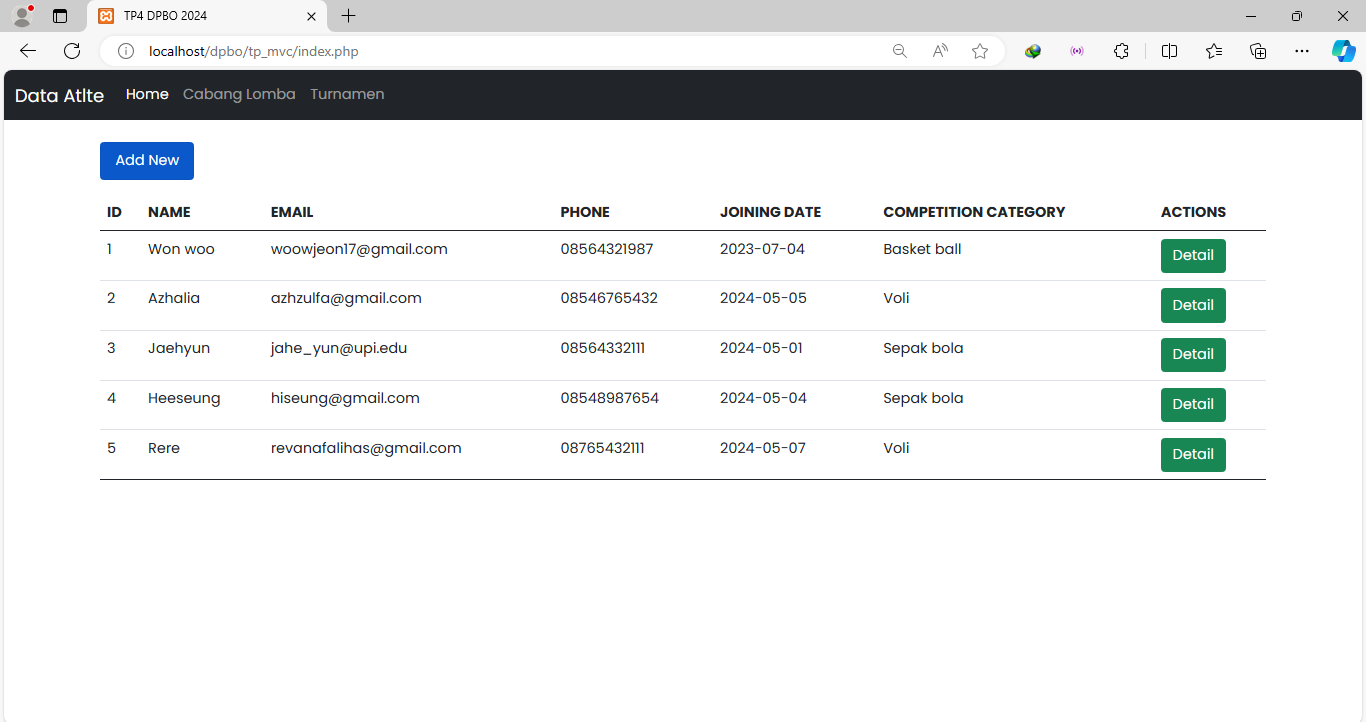Viewport: 1366px width, 722px height.
Task: Open Detail for Rere
Action: coord(1193,455)
